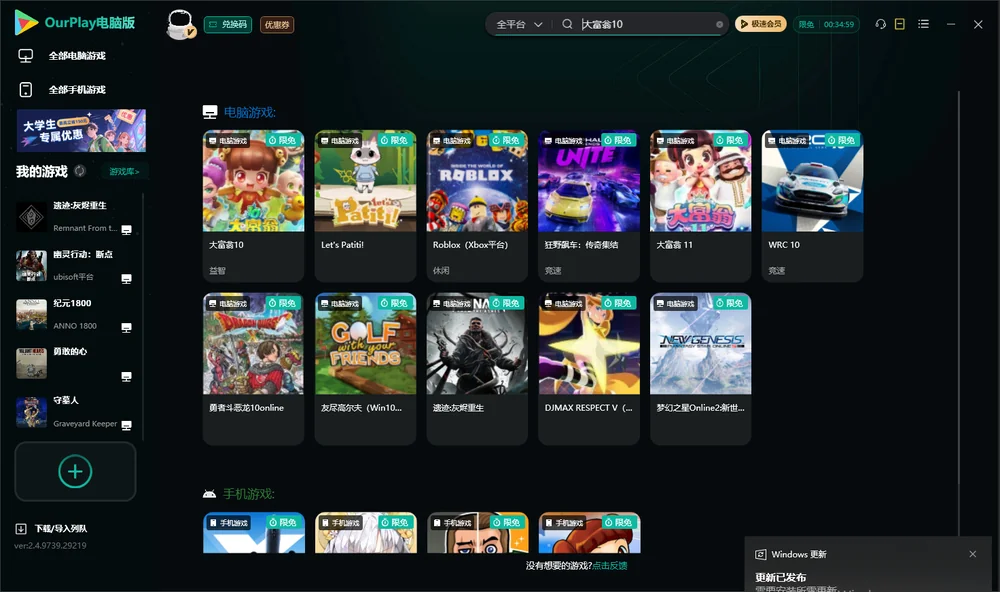Click the yellow notes icon in title bar

coord(900,24)
